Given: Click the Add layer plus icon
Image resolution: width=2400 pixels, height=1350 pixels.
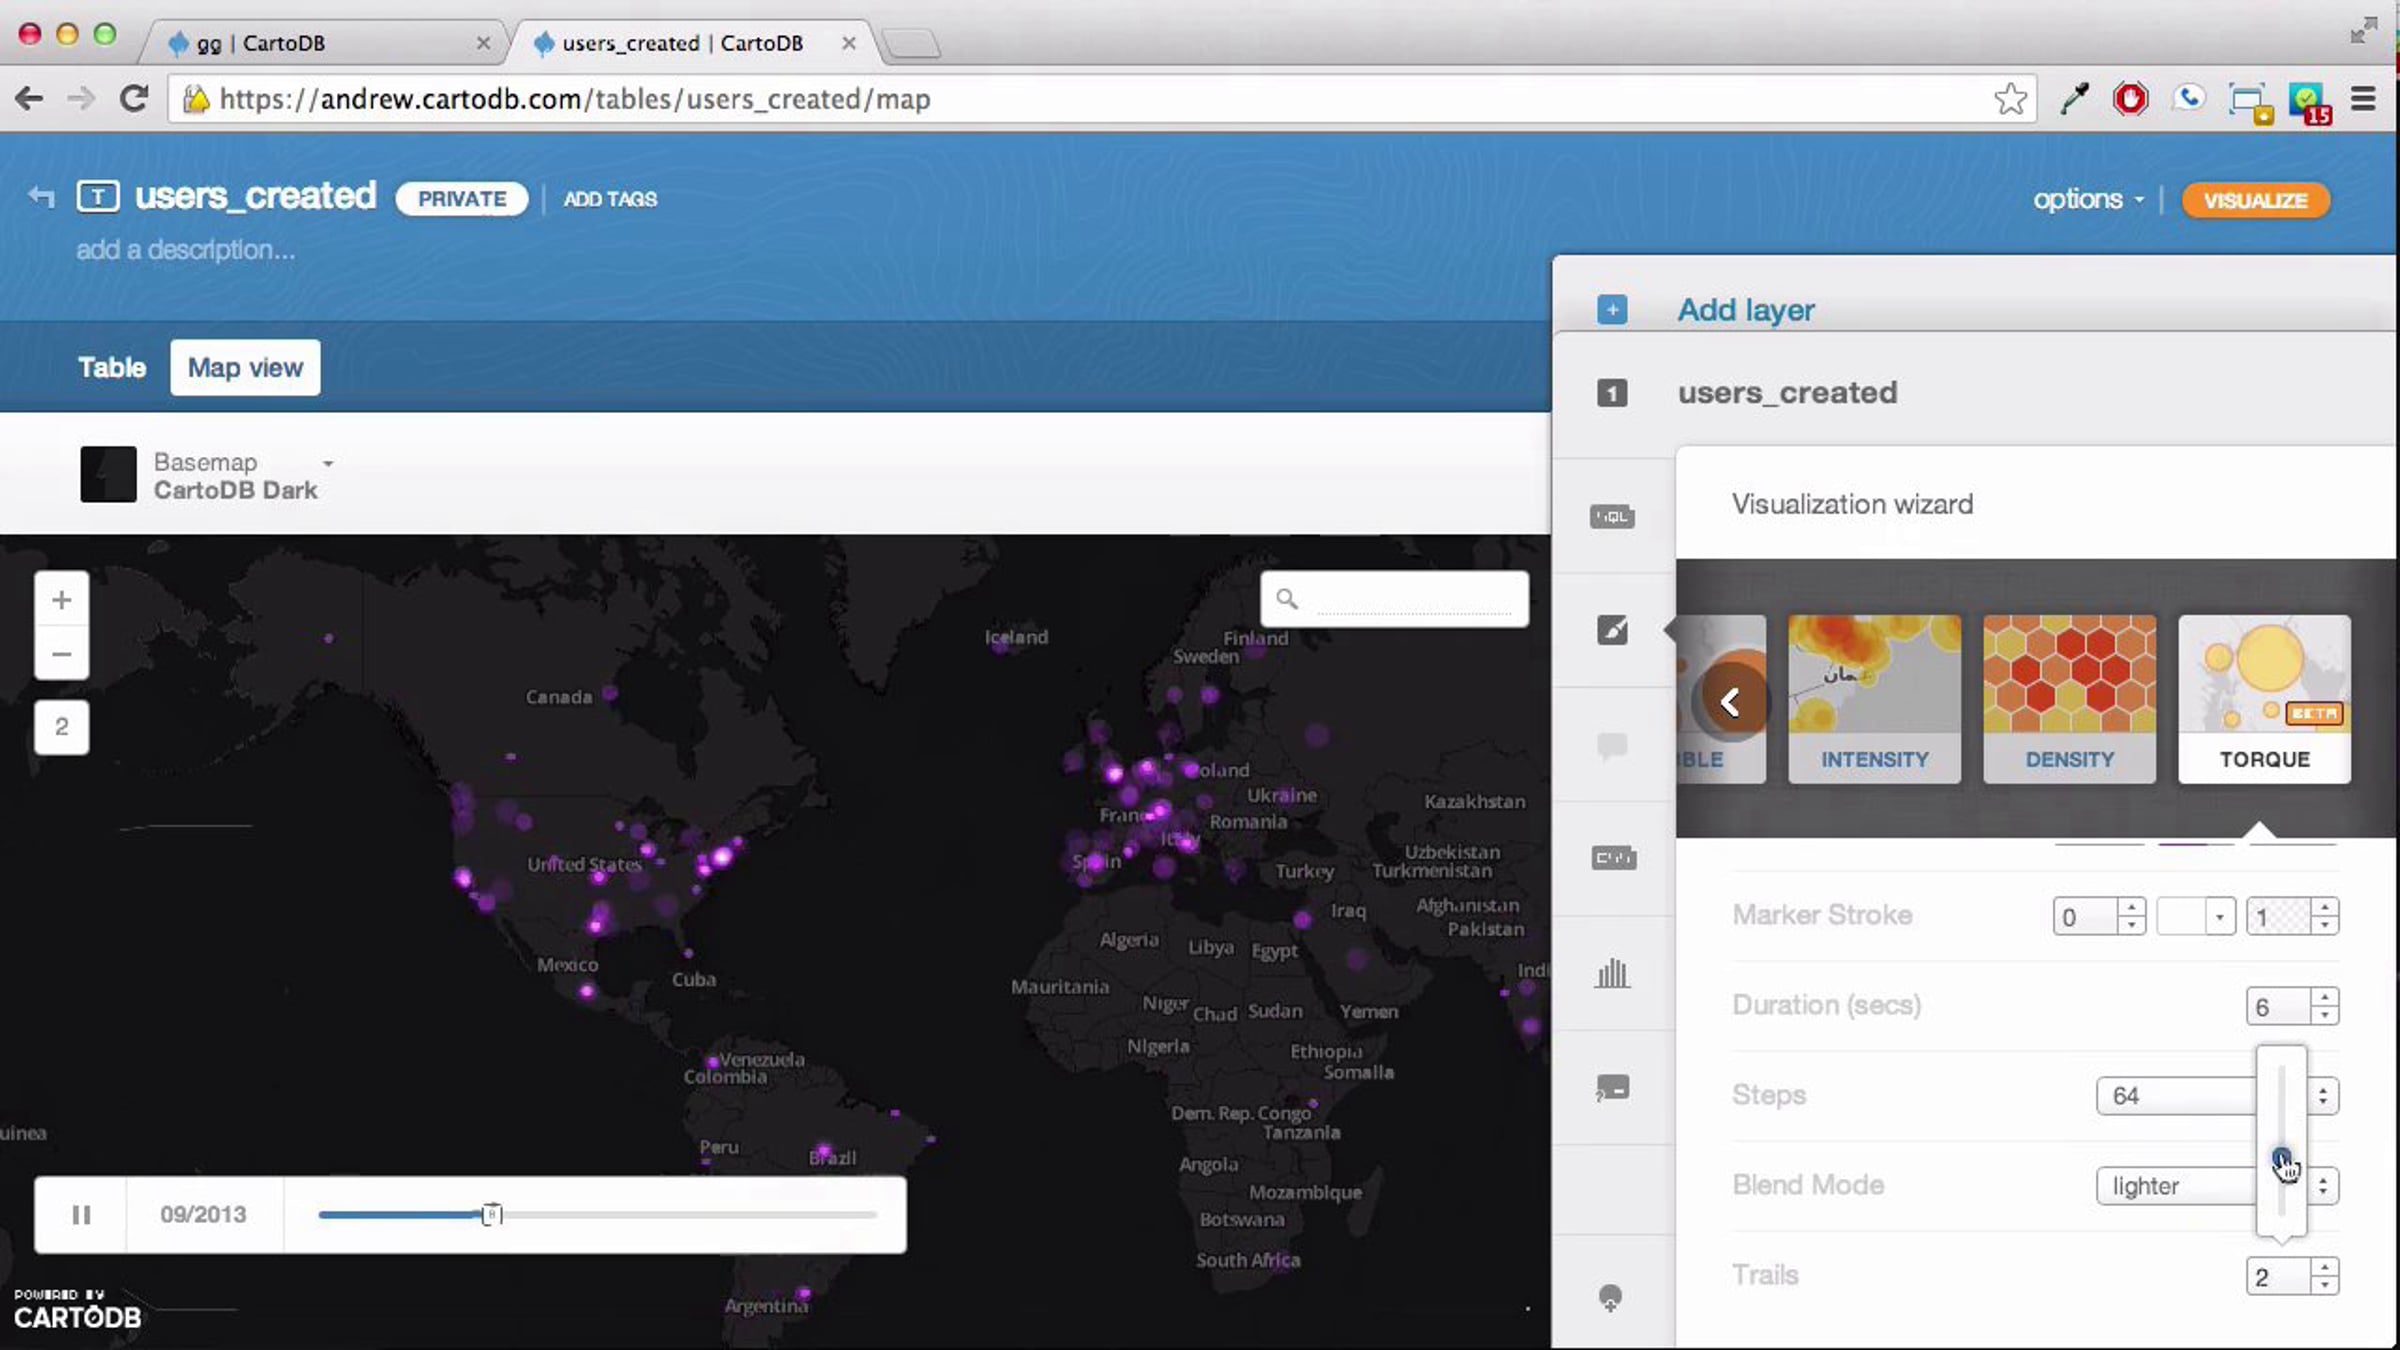Looking at the screenshot, I should pos(1612,310).
